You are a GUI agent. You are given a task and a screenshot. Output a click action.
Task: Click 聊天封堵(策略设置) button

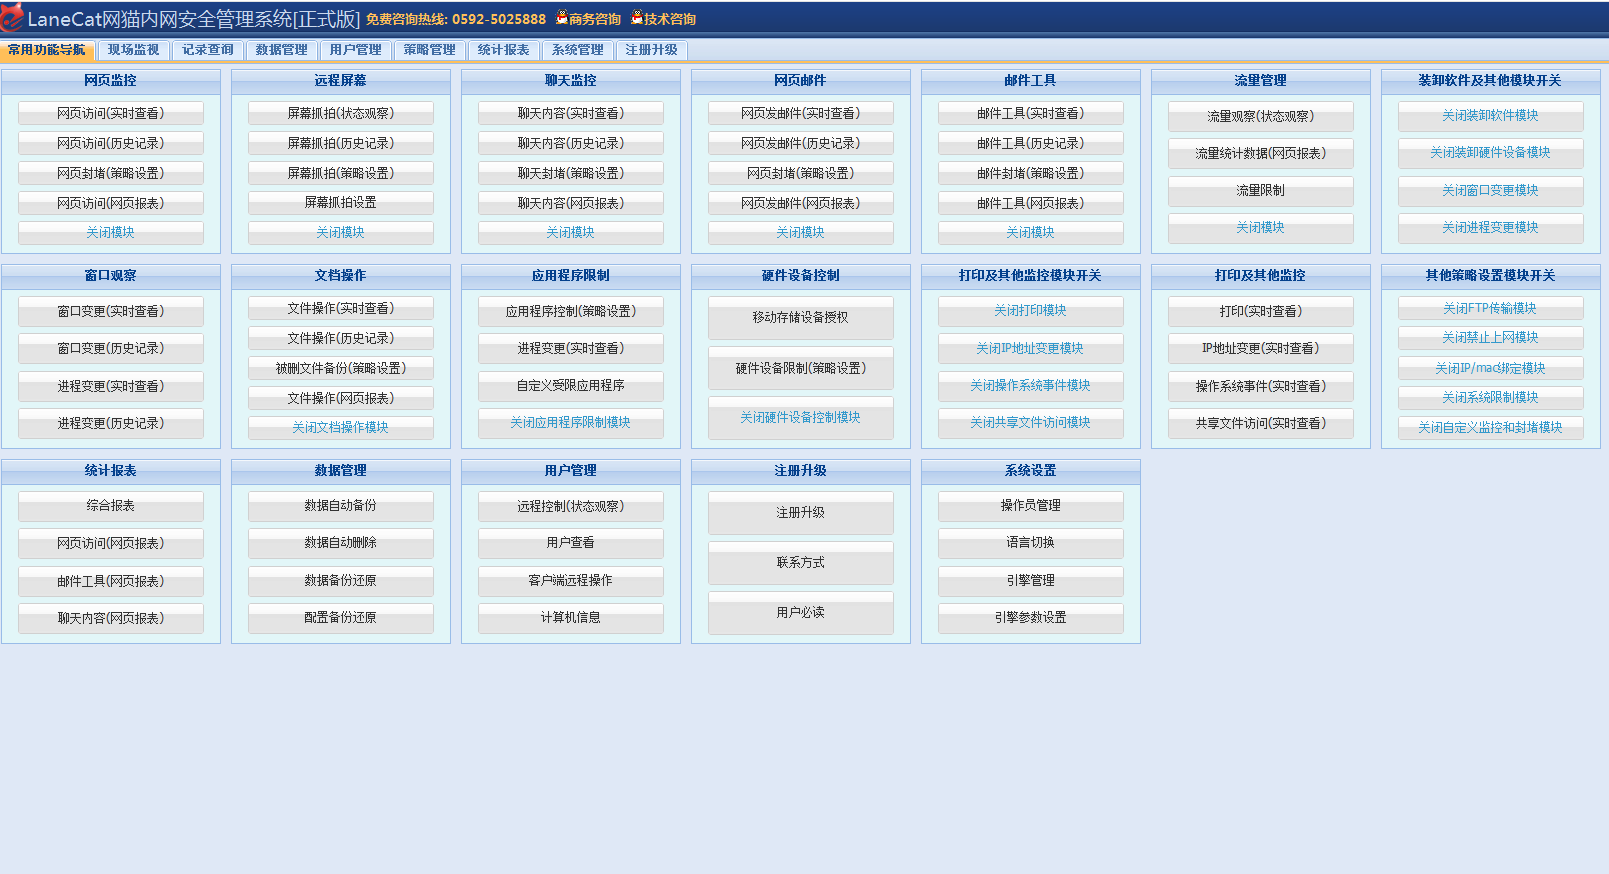tap(570, 174)
